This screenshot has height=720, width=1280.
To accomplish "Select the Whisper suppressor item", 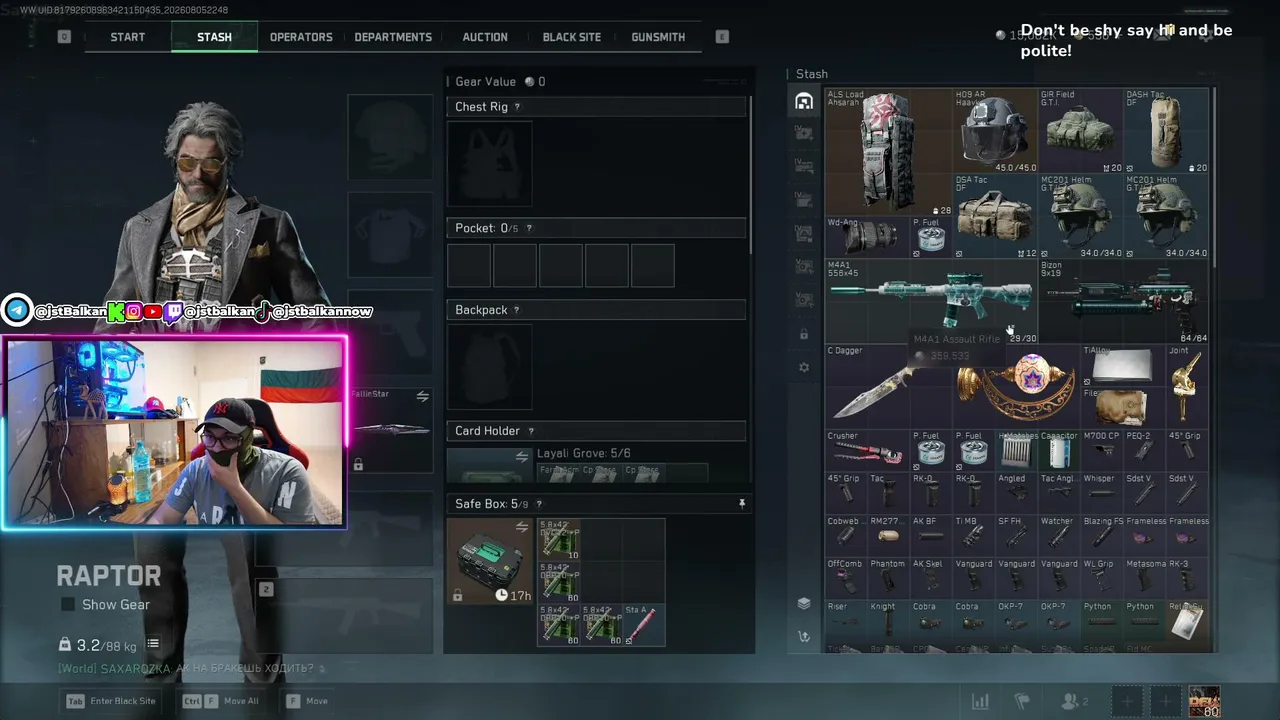I will point(1102,492).
